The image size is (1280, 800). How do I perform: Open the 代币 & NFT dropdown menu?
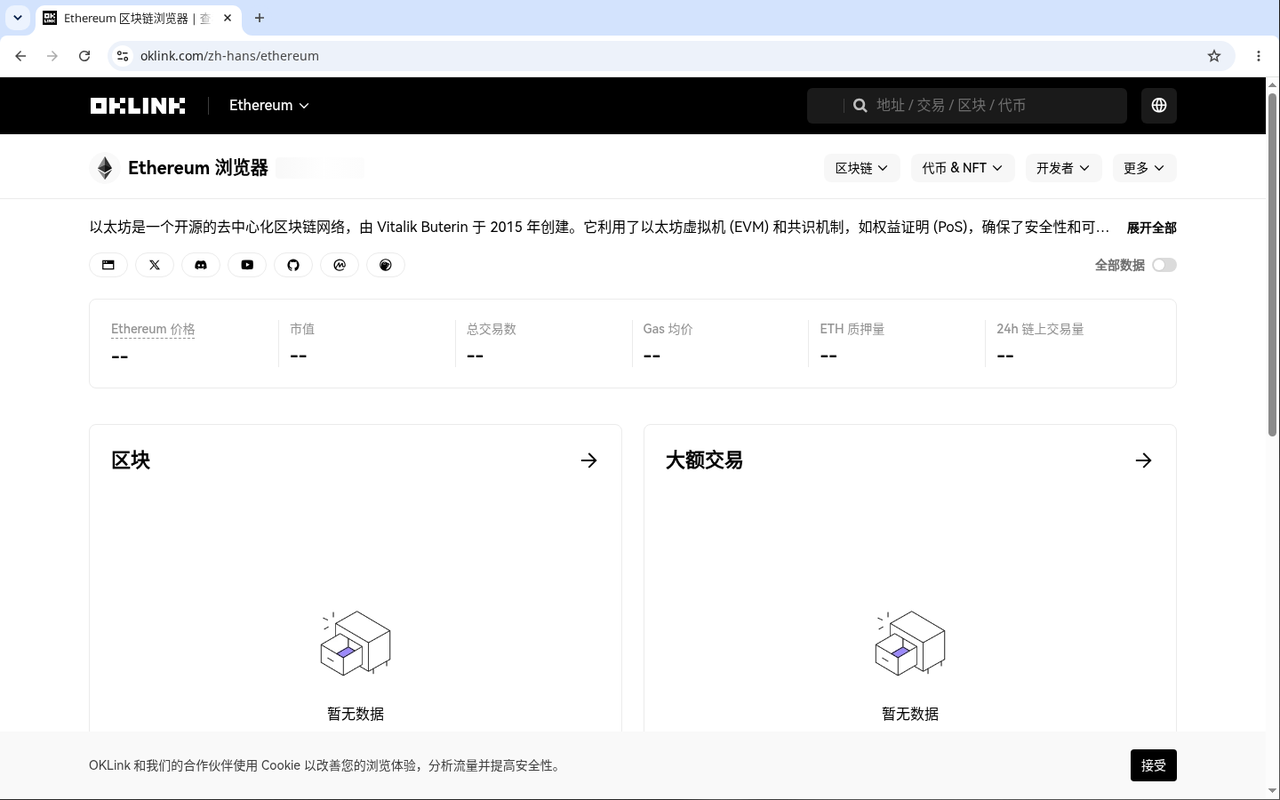[x=962, y=168]
